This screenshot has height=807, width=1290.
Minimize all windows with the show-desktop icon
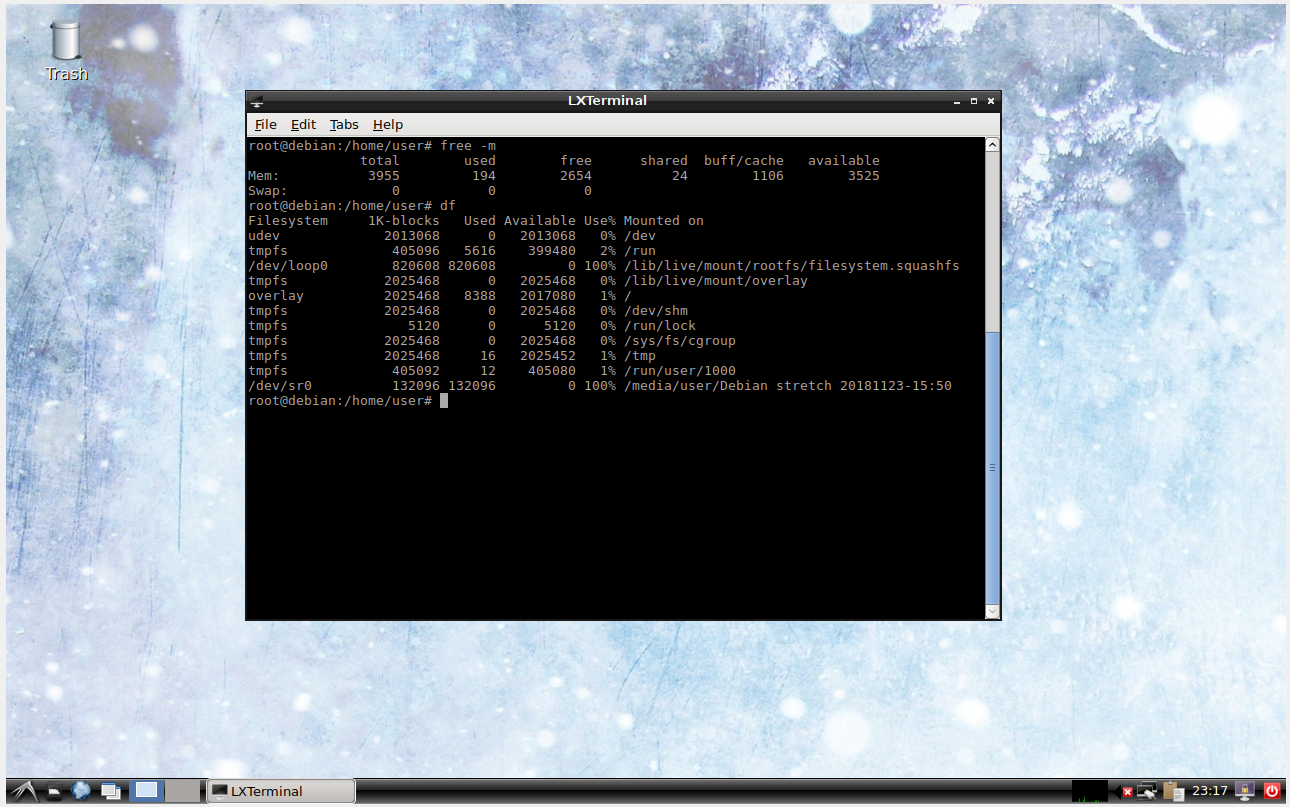[x=111, y=791]
